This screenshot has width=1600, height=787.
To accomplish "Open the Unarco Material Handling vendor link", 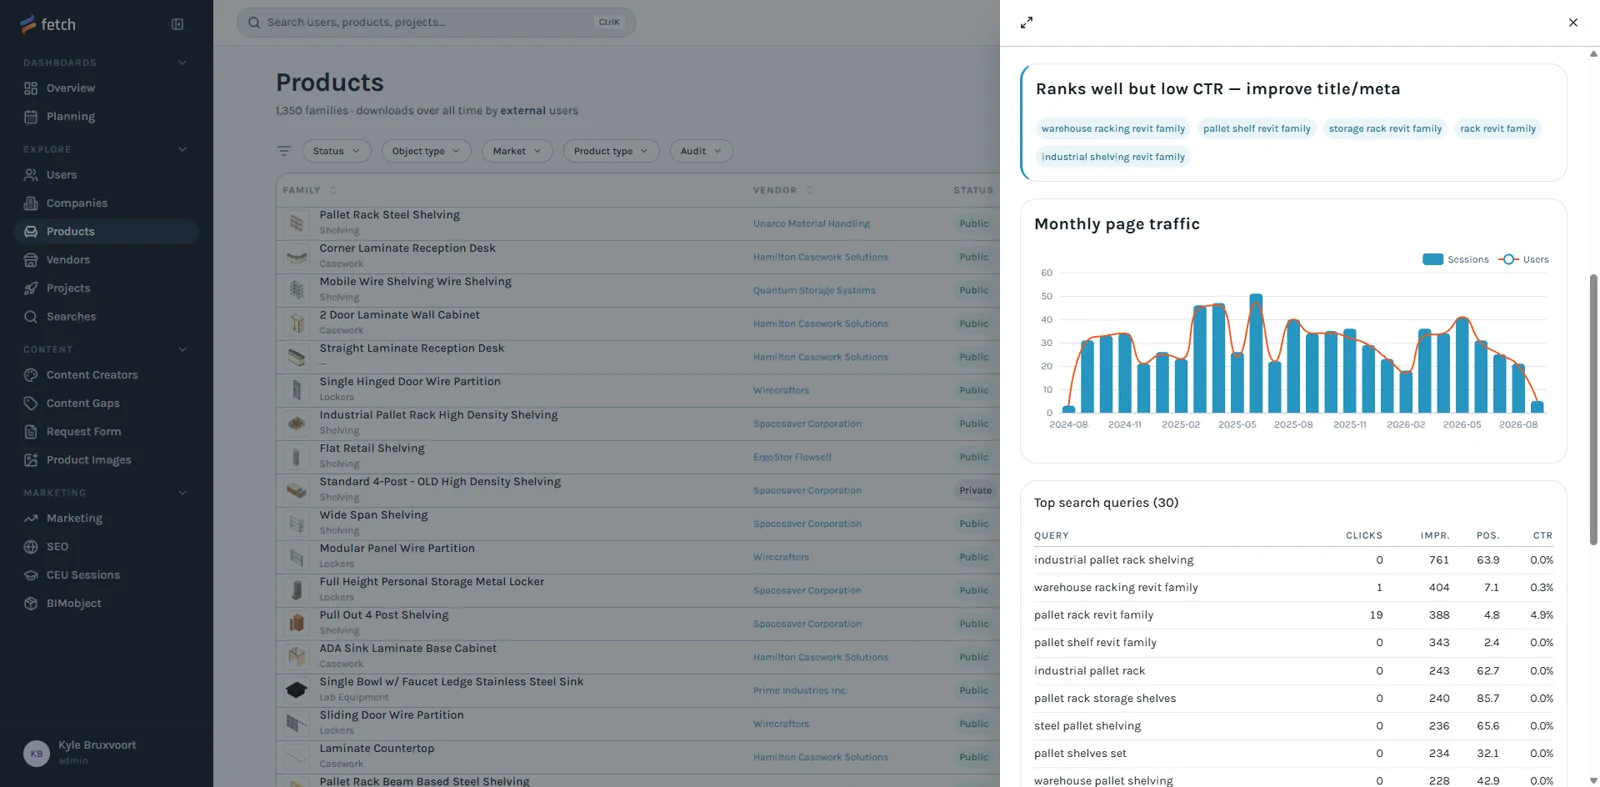I will point(811,224).
